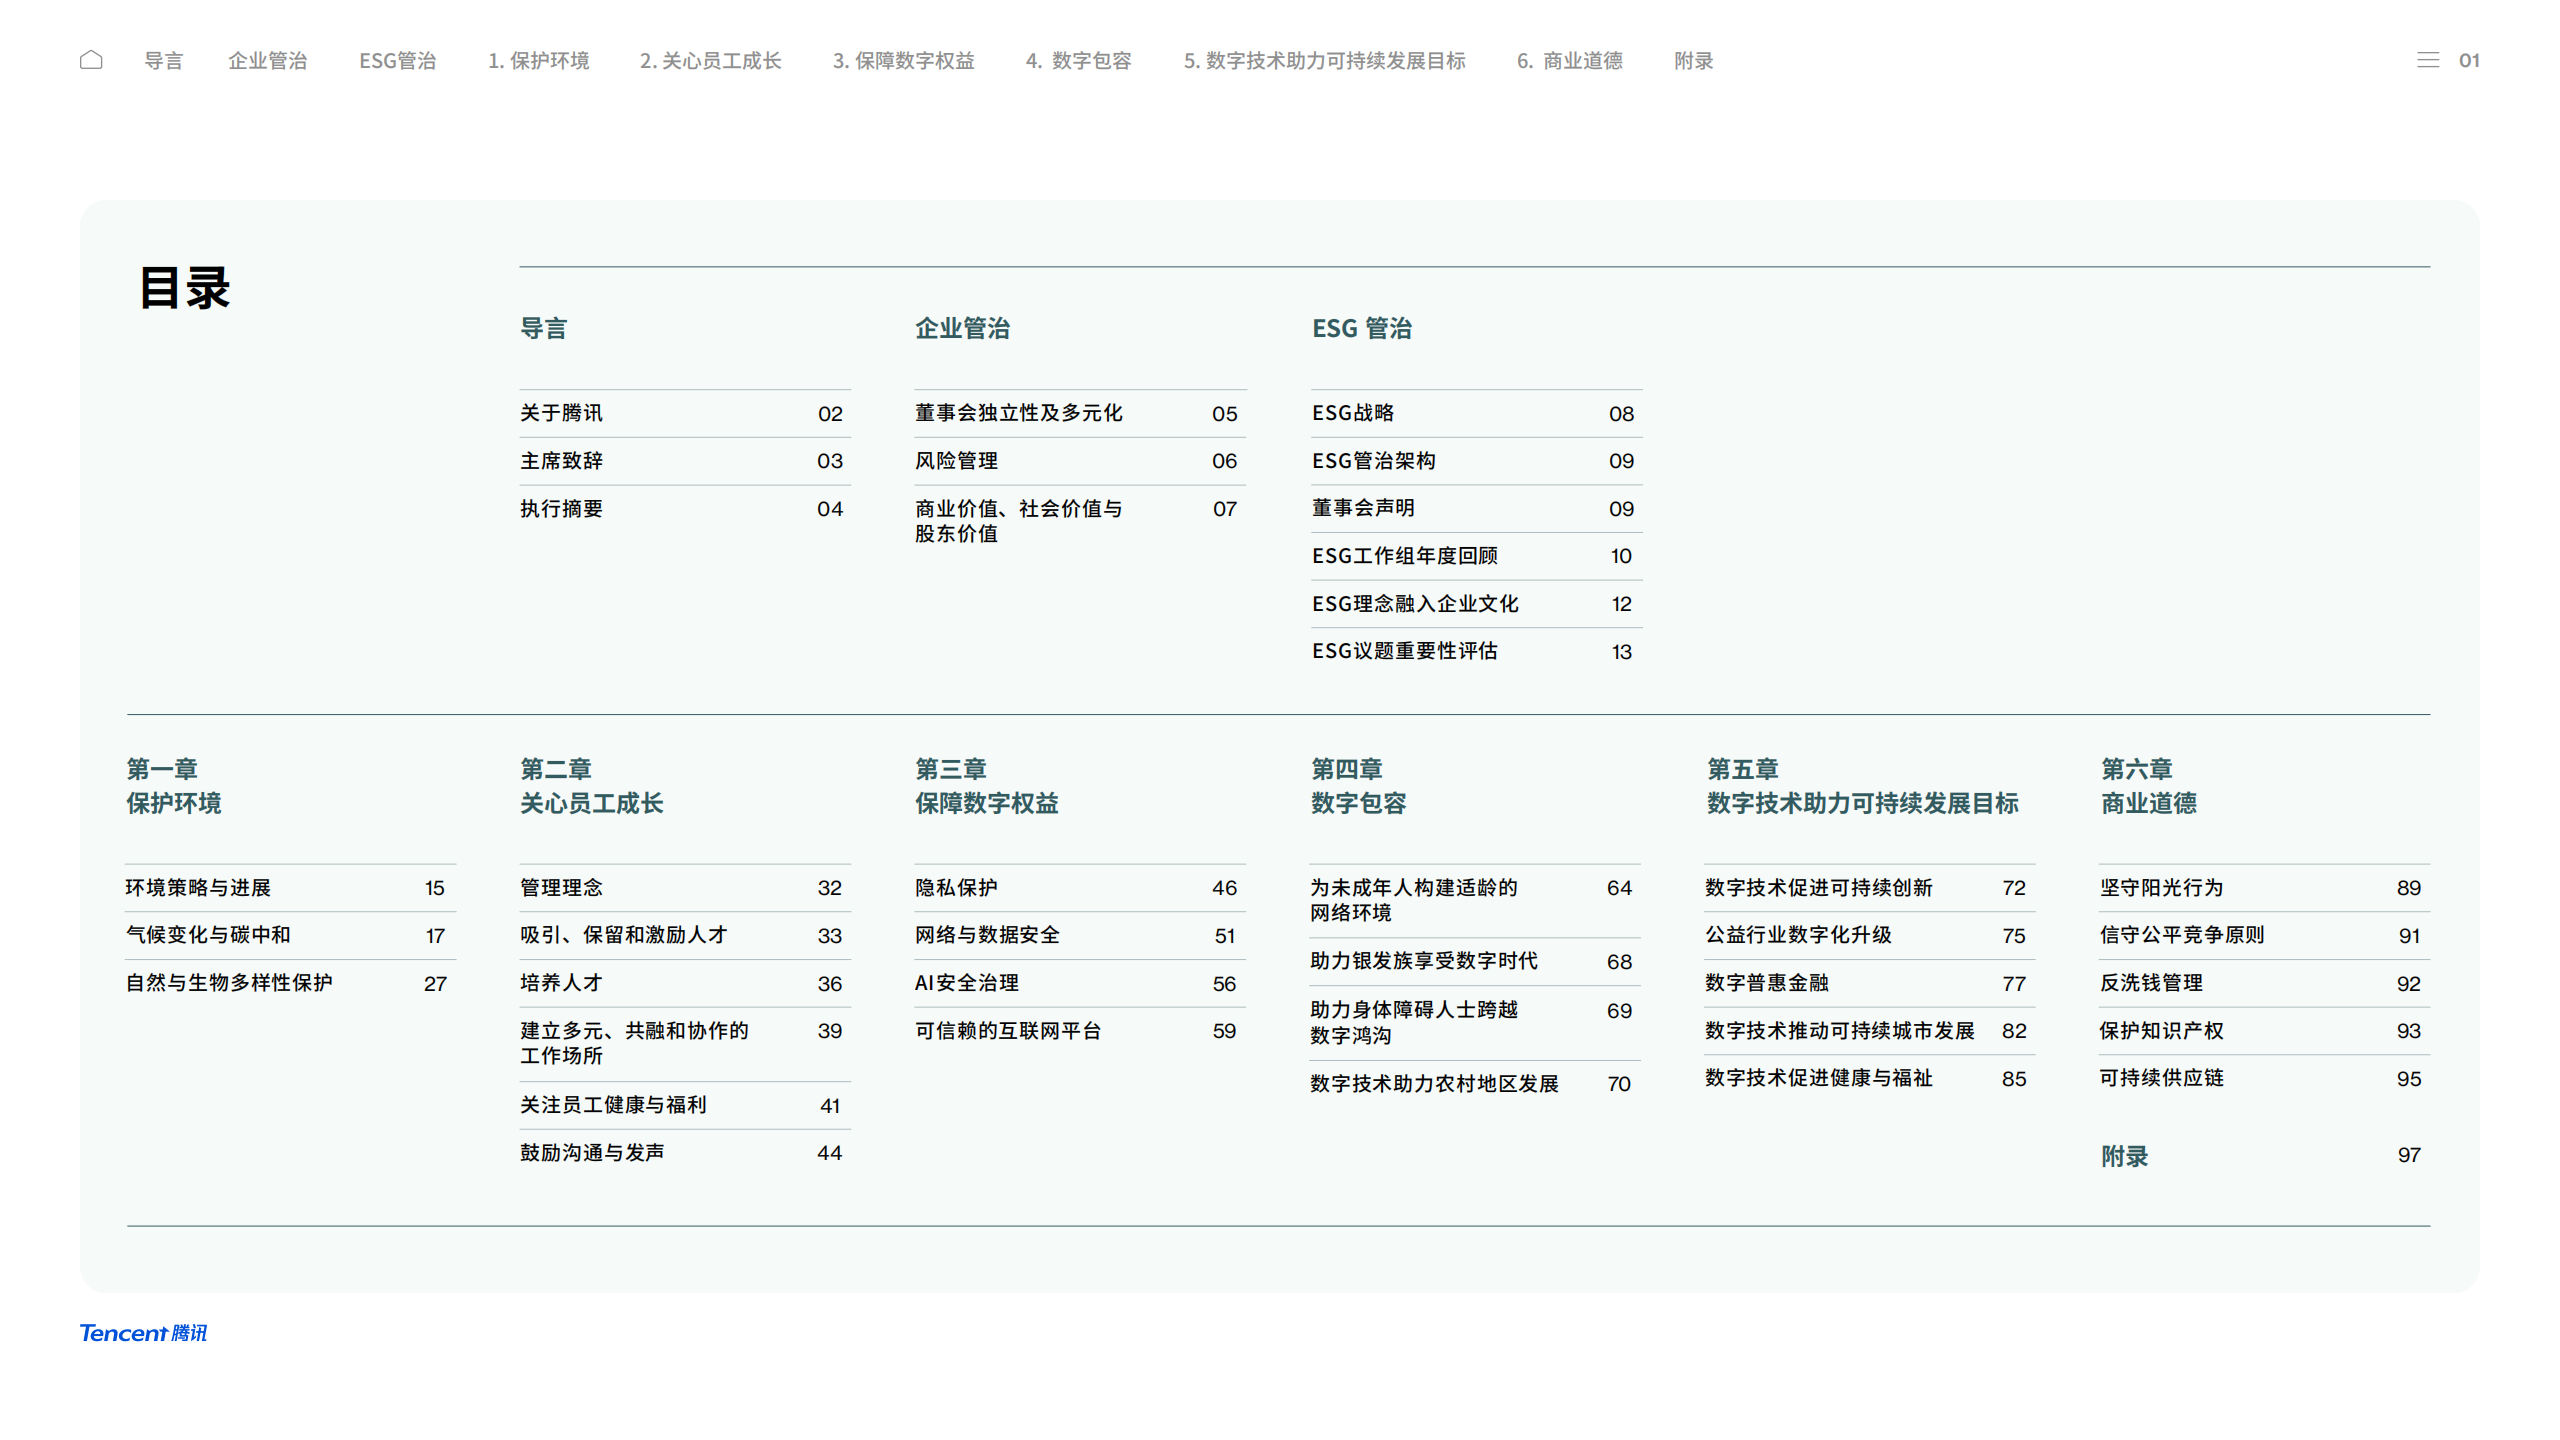This screenshot has width=2560, height=1440.
Task: Go to 导言 in the top navigation
Action: pos(163,61)
